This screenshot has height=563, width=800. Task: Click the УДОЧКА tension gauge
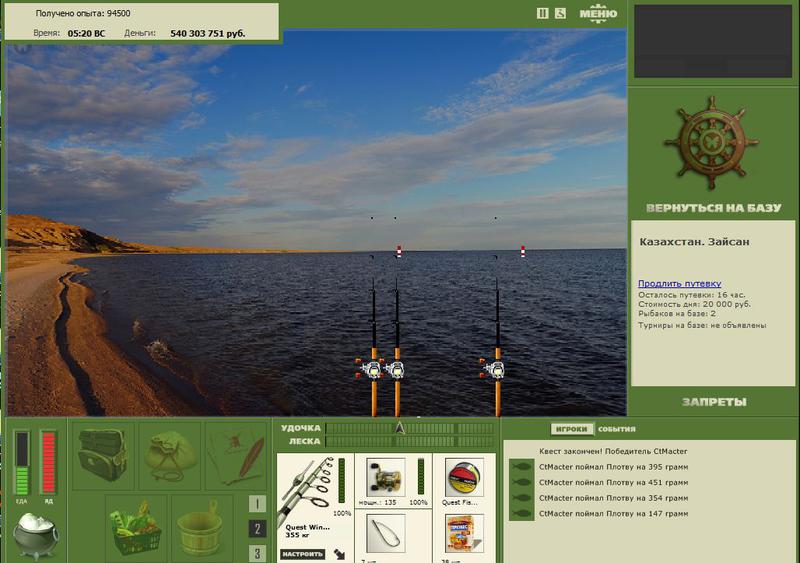[409, 428]
